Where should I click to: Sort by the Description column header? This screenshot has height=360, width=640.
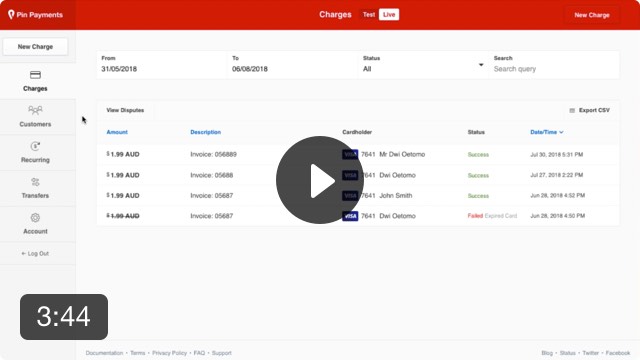[x=205, y=132]
